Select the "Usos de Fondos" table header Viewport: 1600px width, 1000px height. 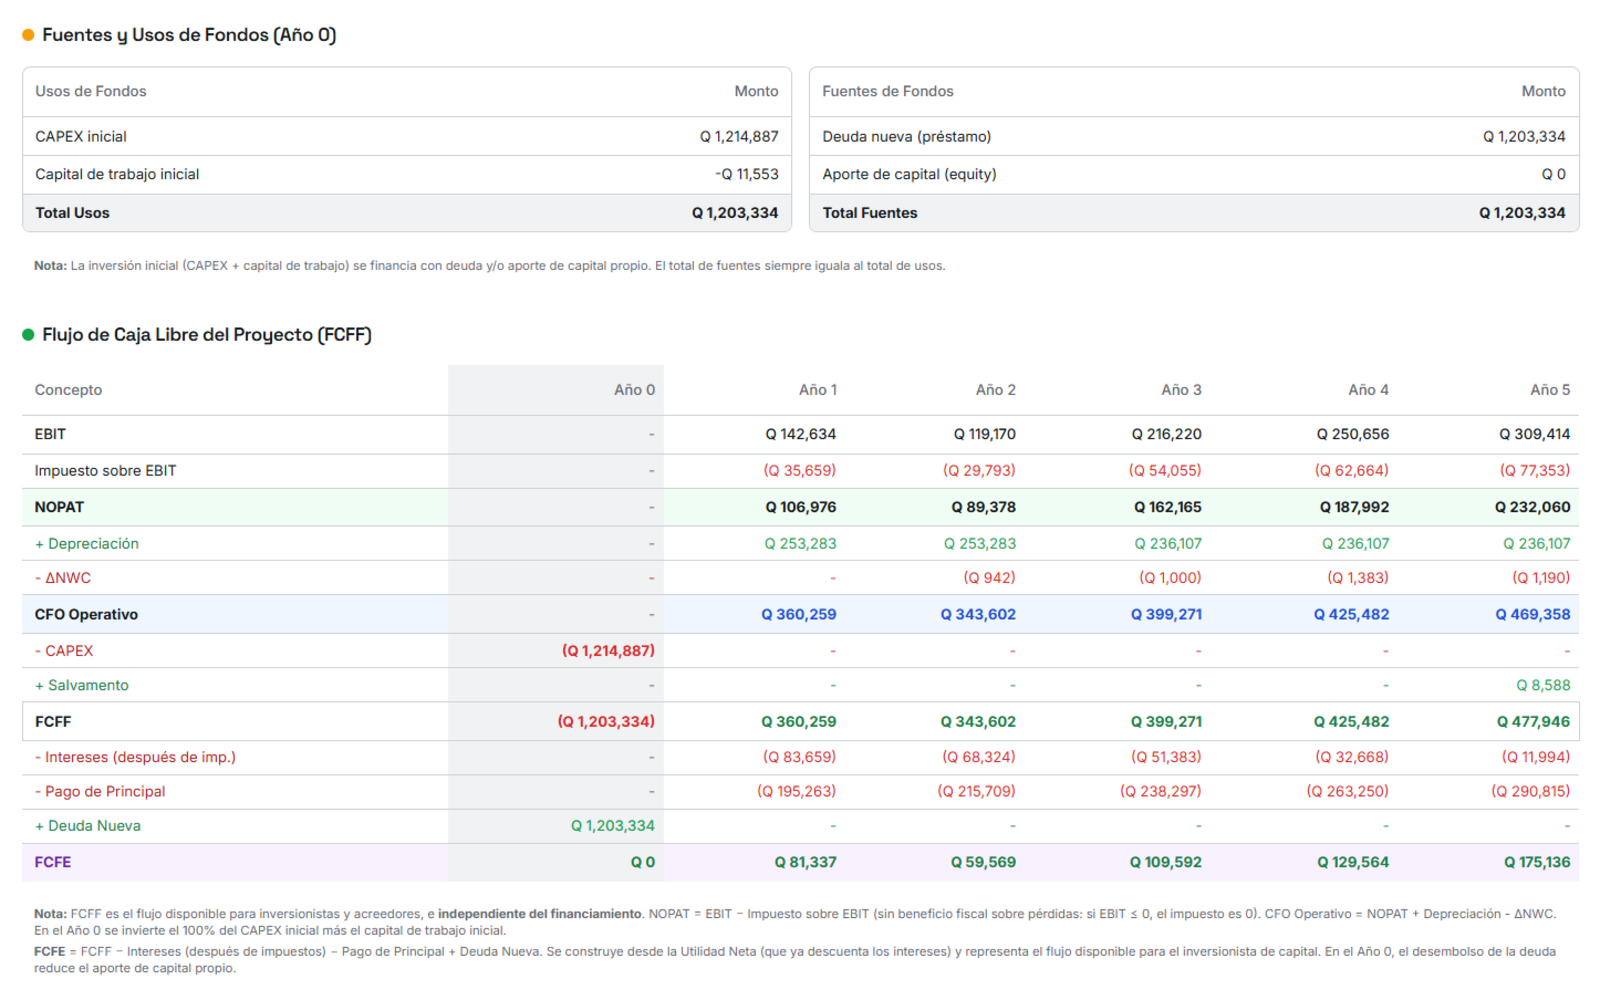pyautogui.click(x=91, y=91)
